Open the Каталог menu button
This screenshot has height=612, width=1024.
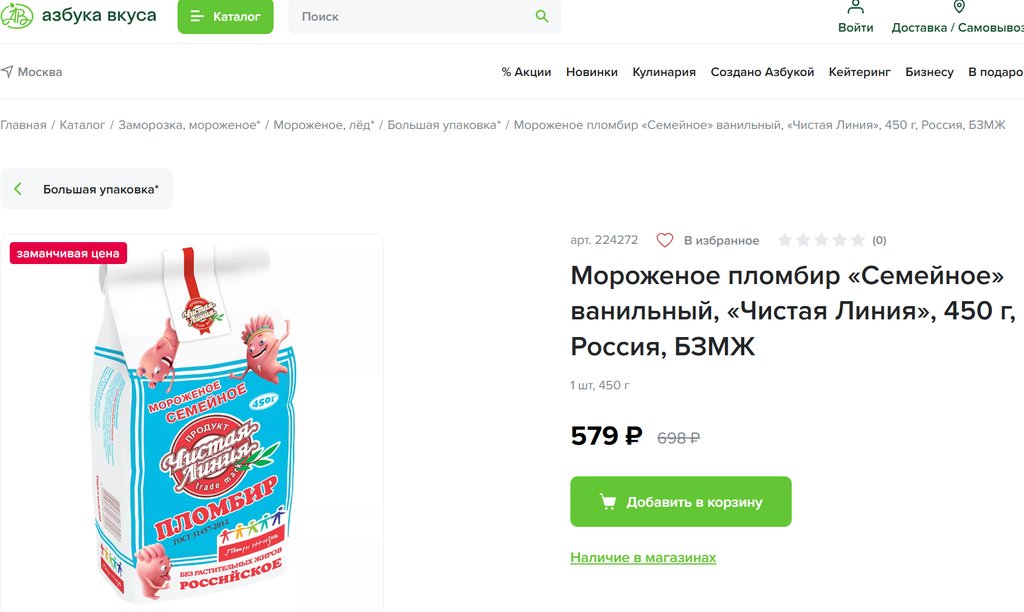[x=225, y=16]
